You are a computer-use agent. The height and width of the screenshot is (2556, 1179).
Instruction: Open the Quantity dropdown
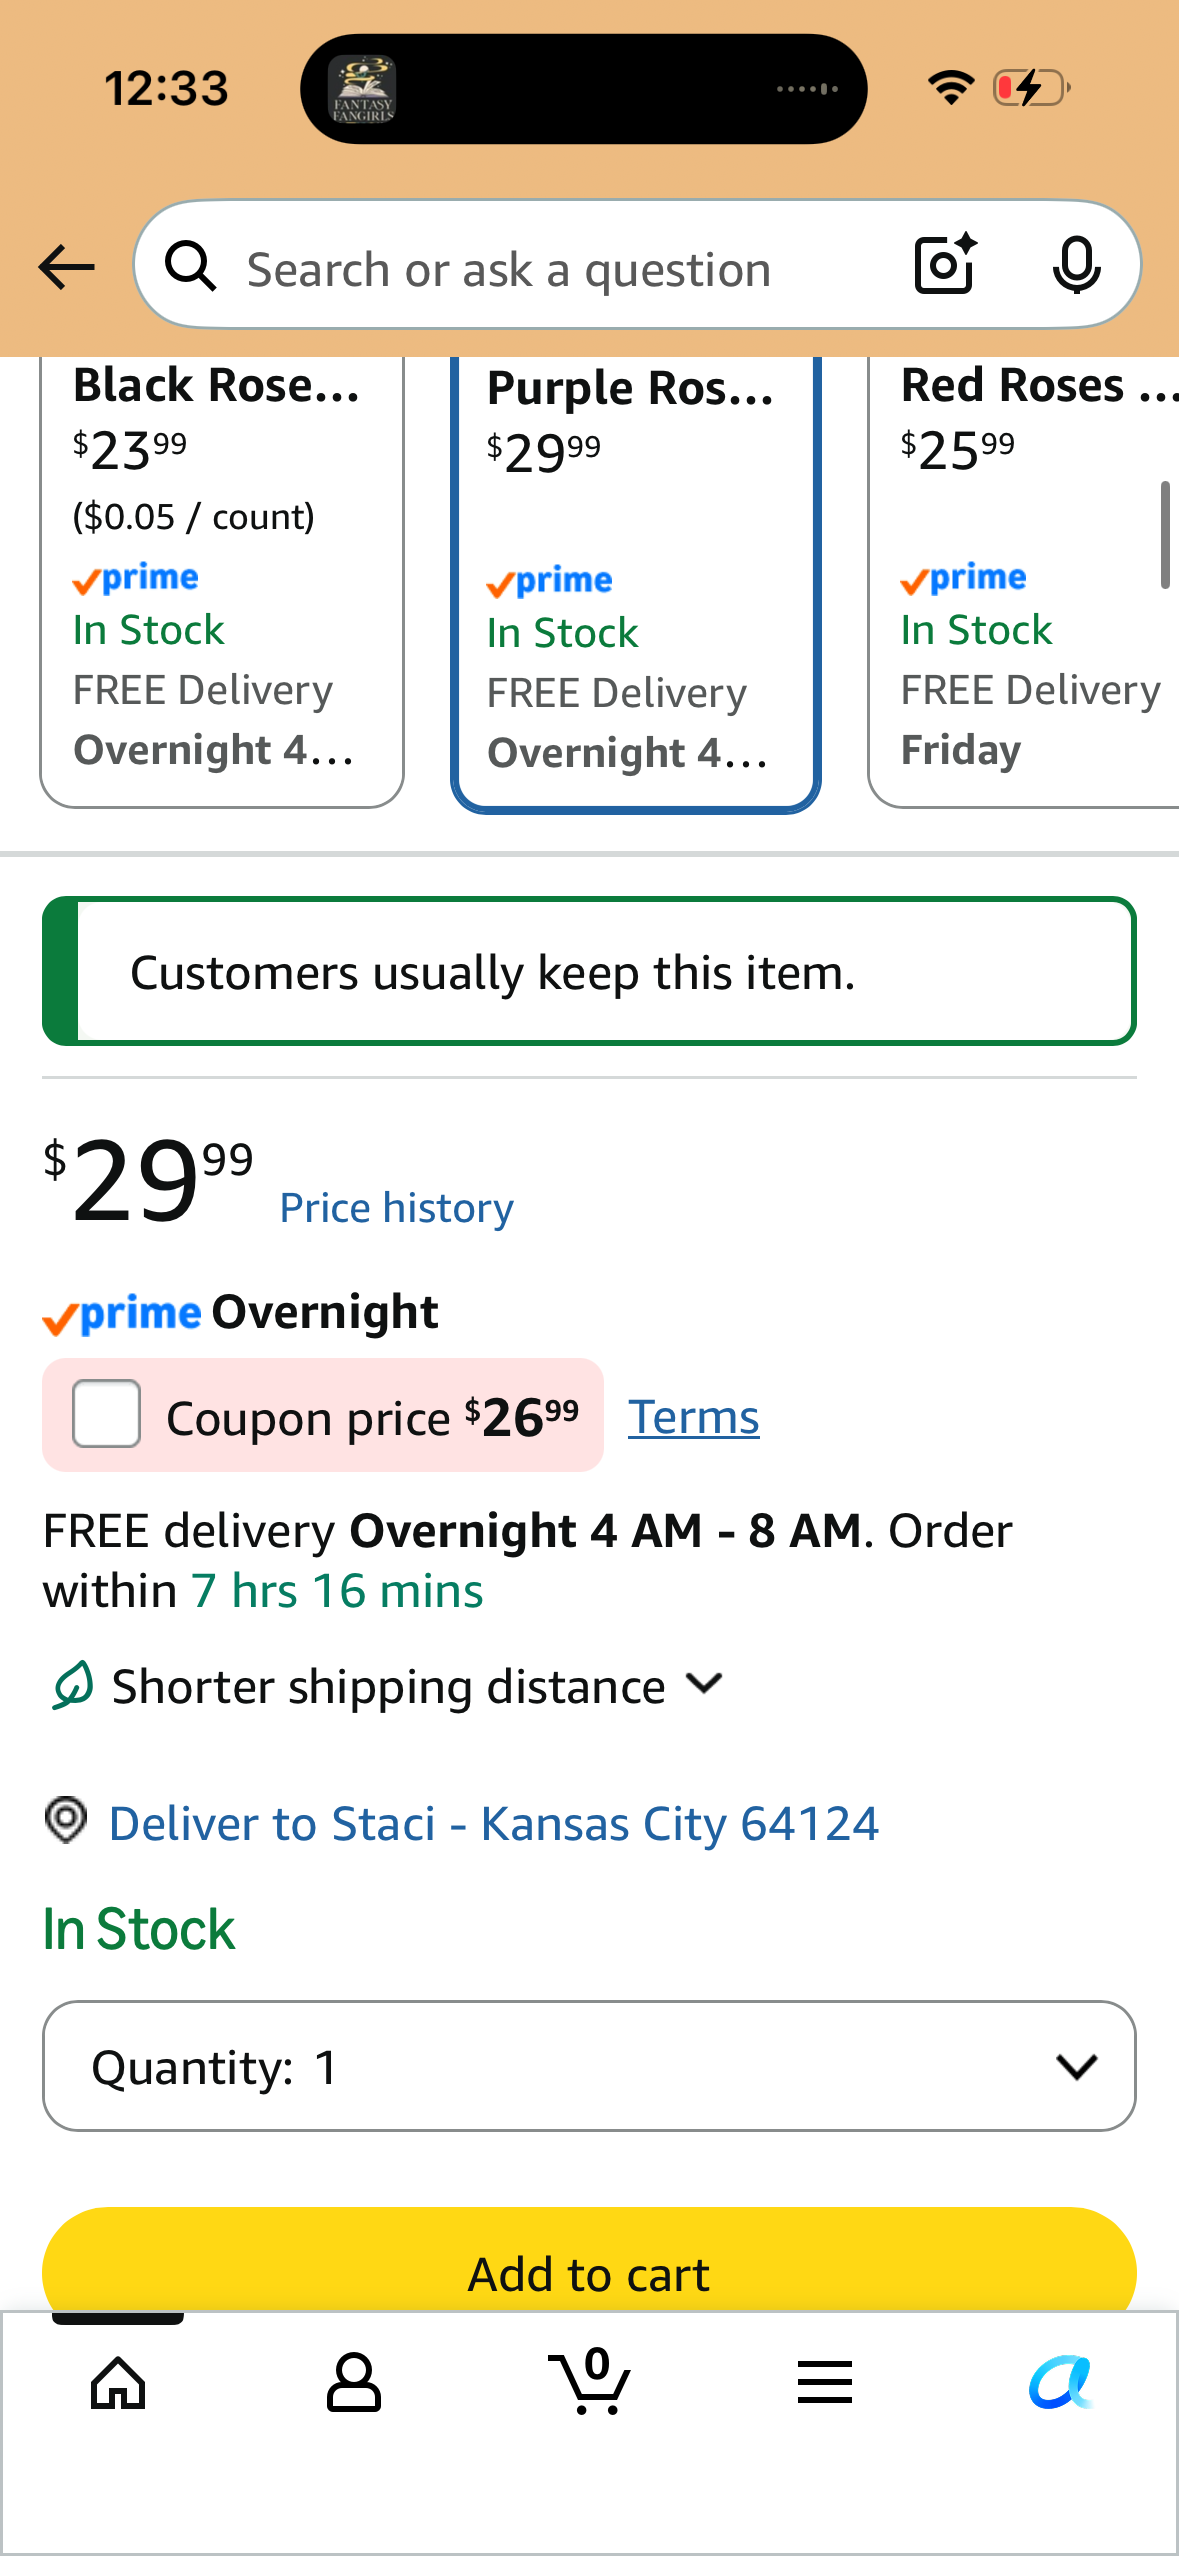click(x=589, y=2066)
